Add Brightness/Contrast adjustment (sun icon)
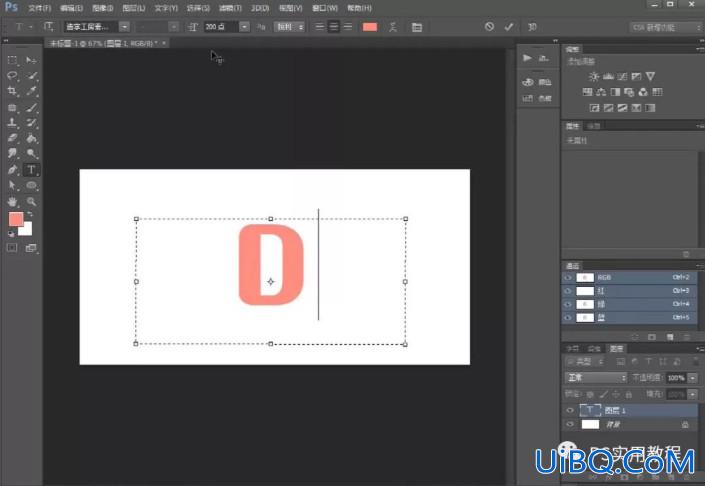 [594, 76]
